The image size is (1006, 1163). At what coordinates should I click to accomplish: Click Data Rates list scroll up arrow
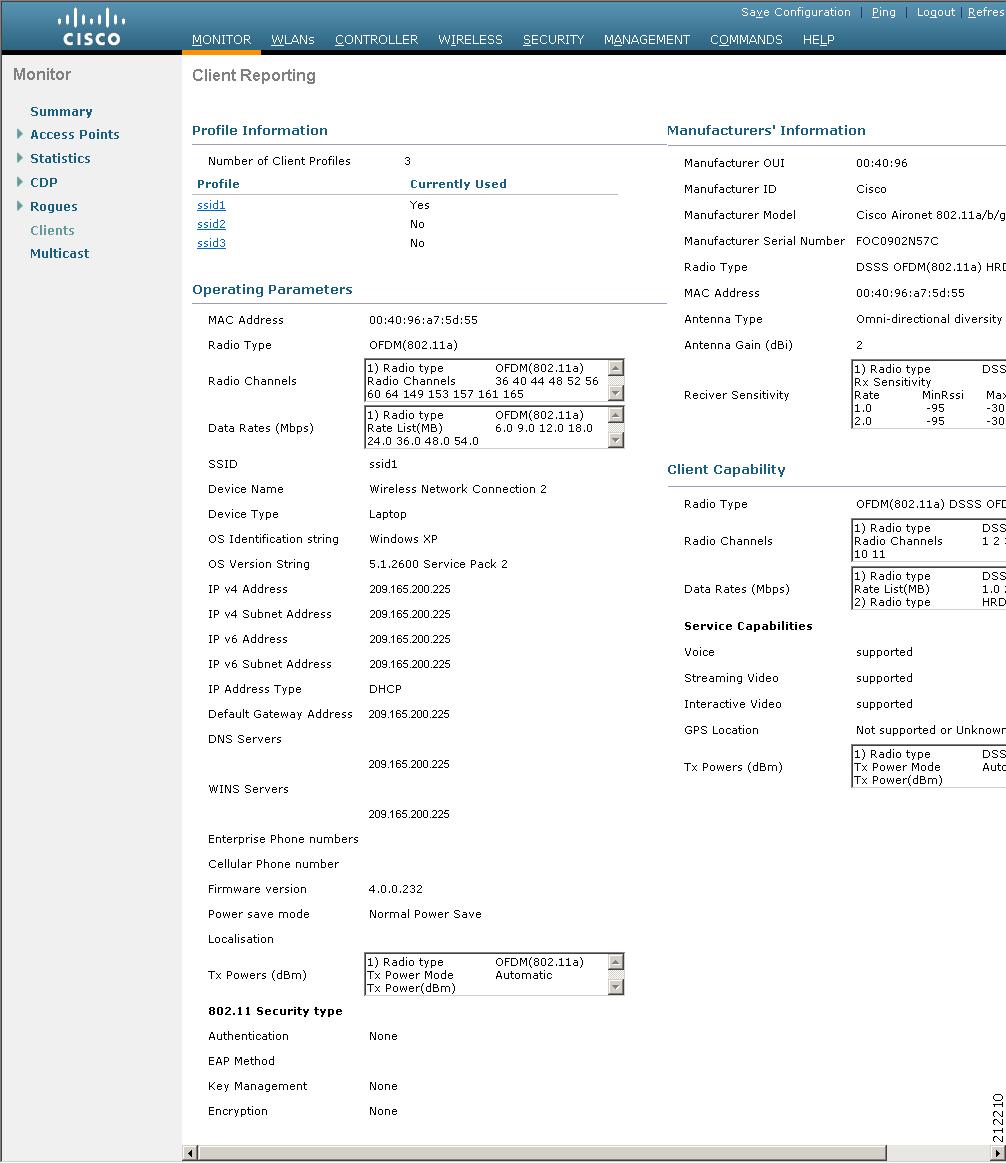coord(615,415)
